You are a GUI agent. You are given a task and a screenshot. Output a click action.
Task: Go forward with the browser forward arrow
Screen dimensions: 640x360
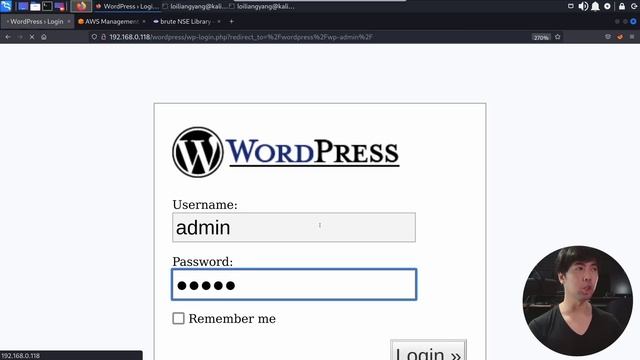(x=20, y=37)
